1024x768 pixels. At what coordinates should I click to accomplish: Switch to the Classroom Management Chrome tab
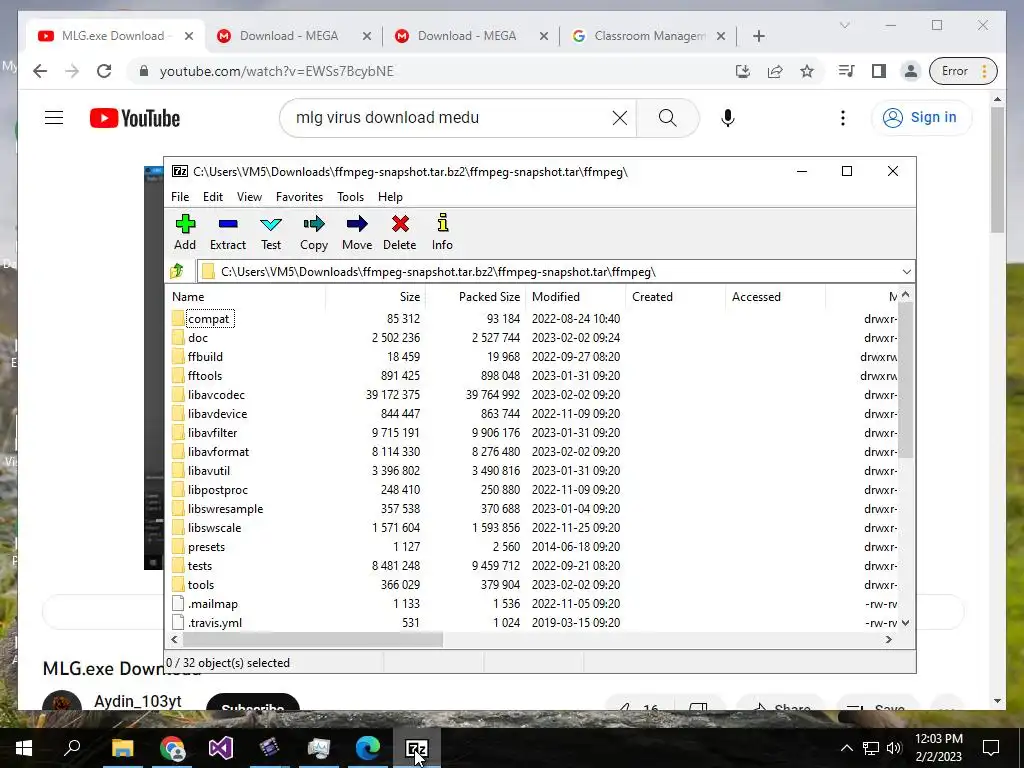[x=648, y=36]
